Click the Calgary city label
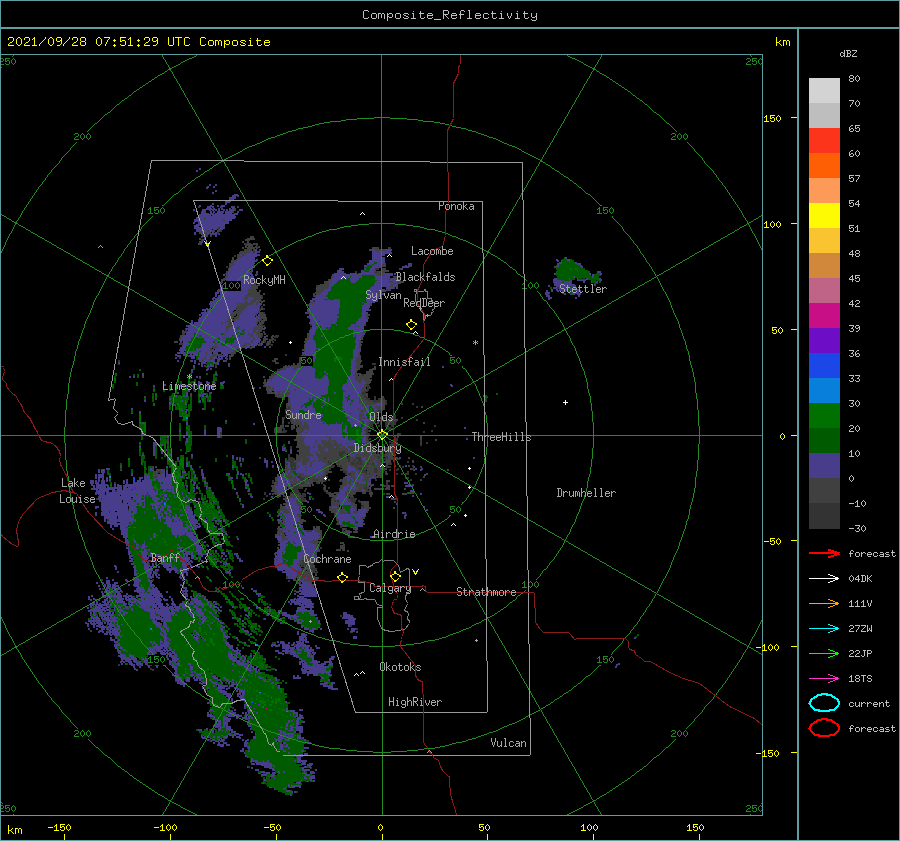 click(x=390, y=588)
